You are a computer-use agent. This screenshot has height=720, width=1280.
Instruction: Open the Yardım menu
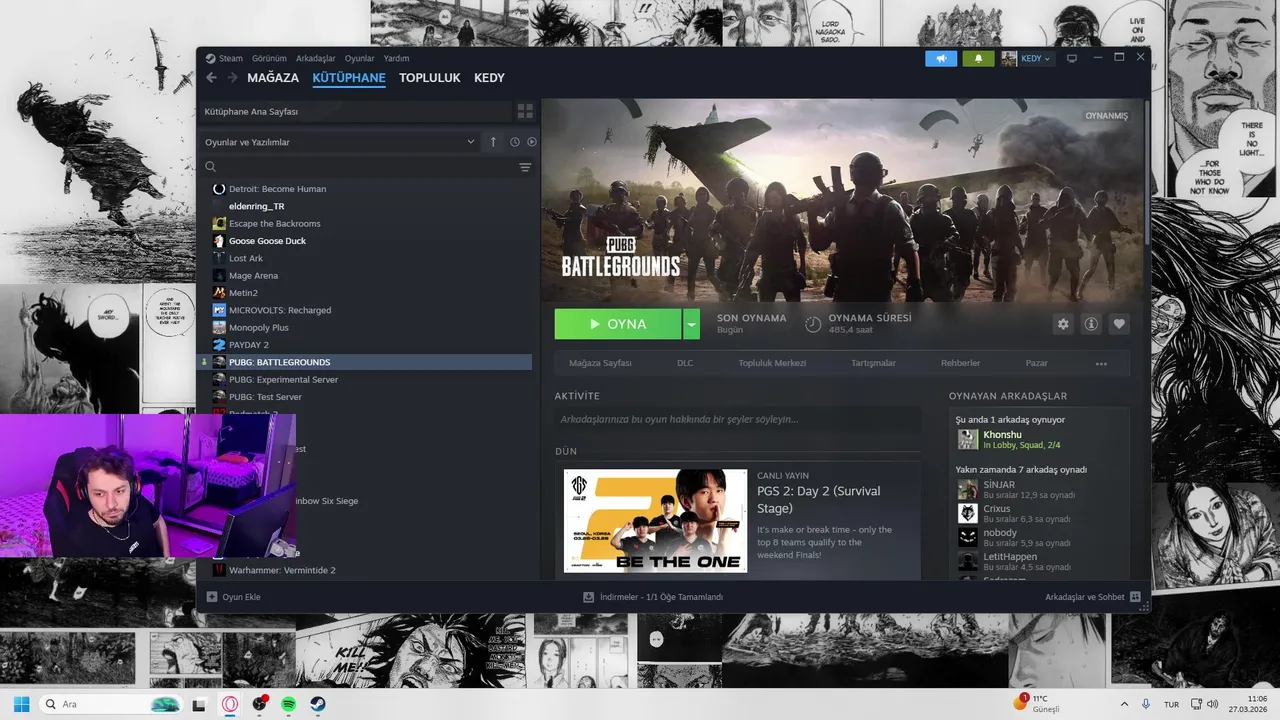[396, 58]
